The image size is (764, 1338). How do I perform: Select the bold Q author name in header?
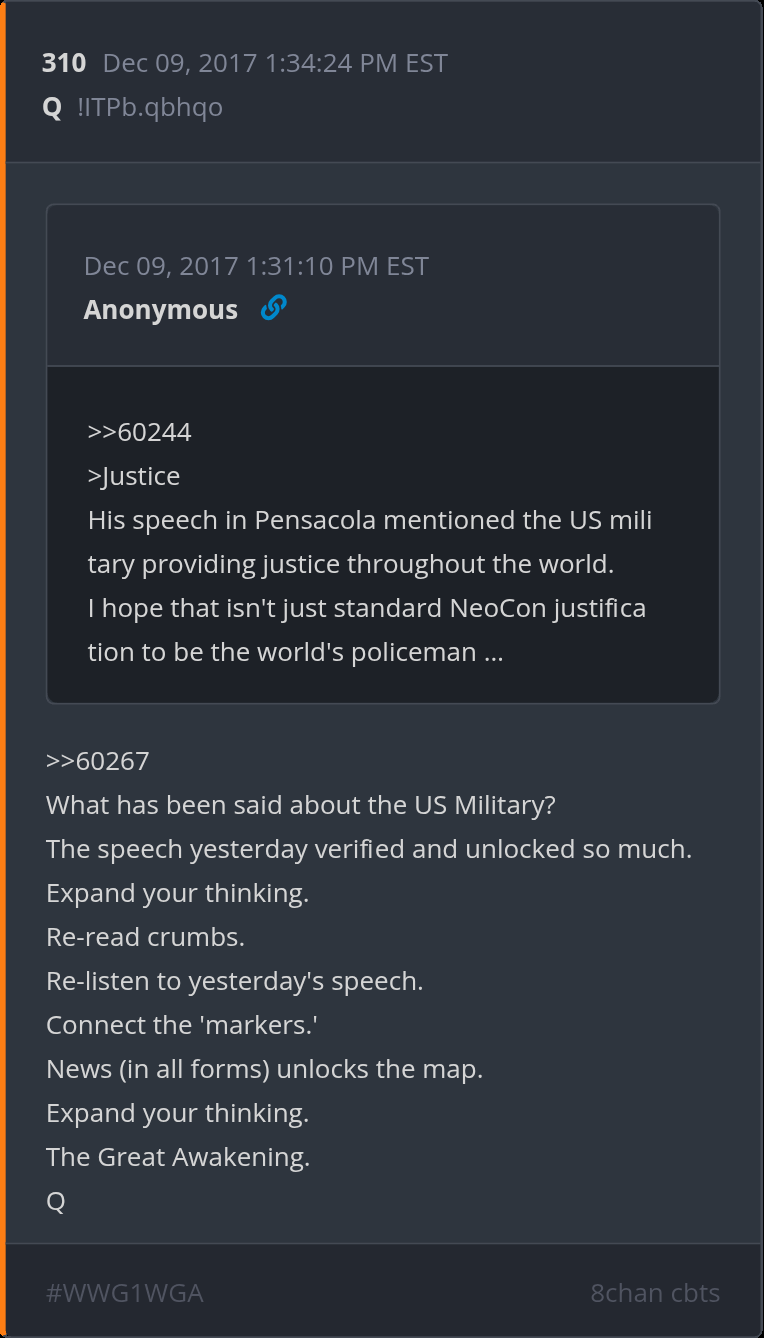[x=52, y=107]
